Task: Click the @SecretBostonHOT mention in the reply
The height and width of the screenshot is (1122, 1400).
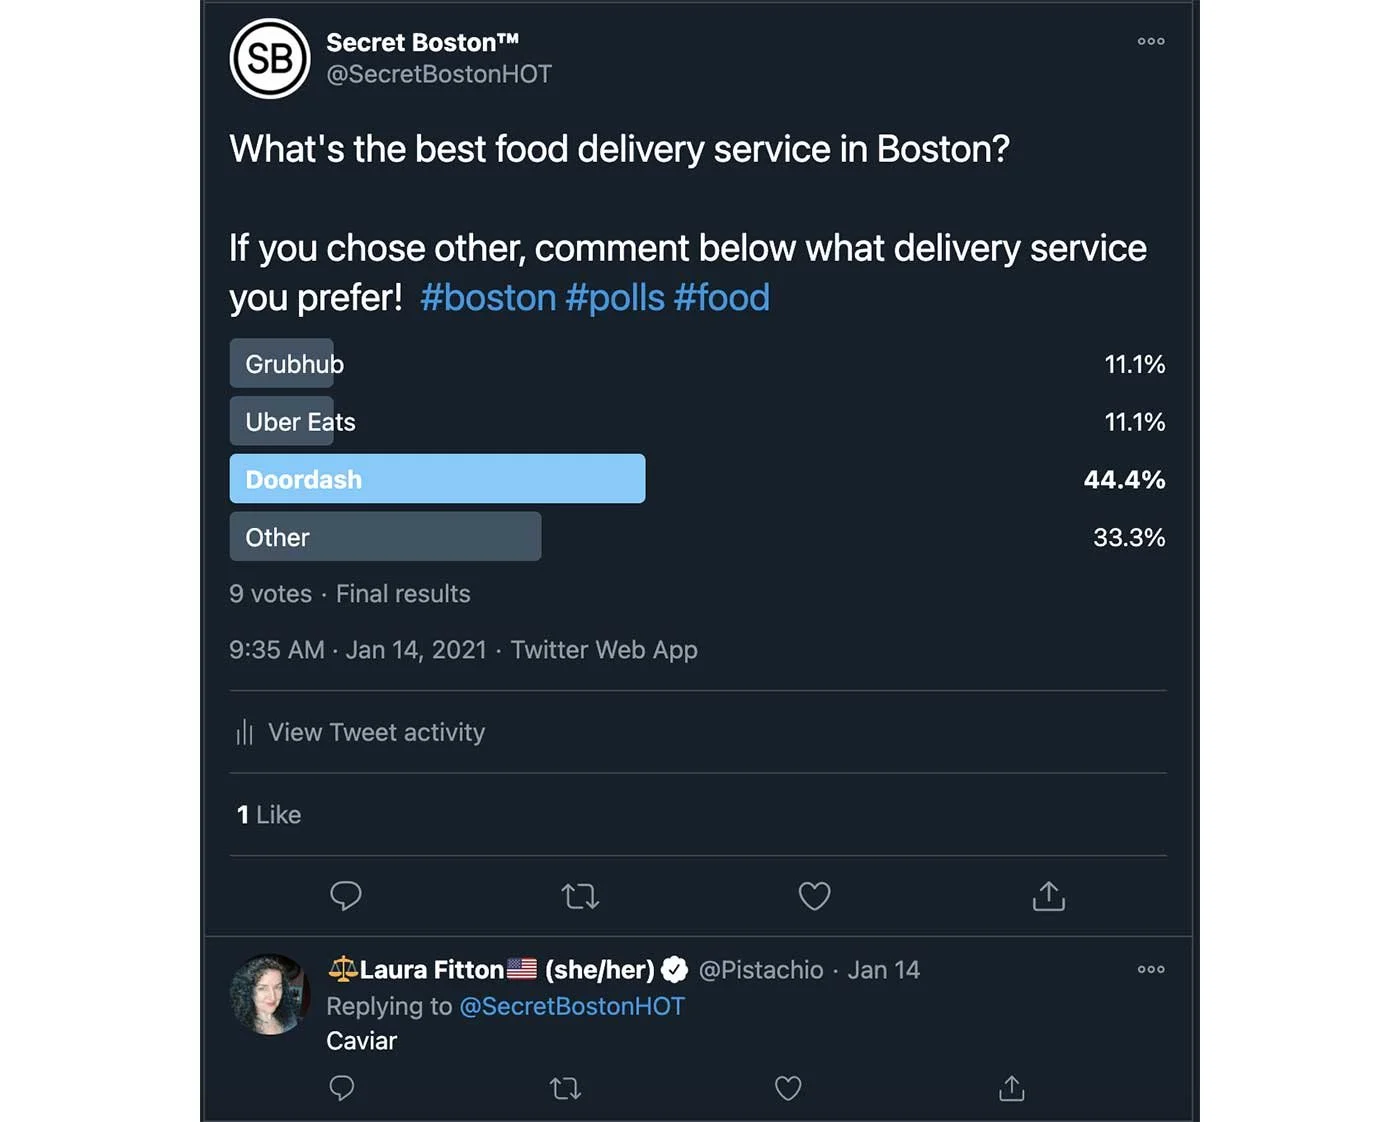Action: (572, 1006)
